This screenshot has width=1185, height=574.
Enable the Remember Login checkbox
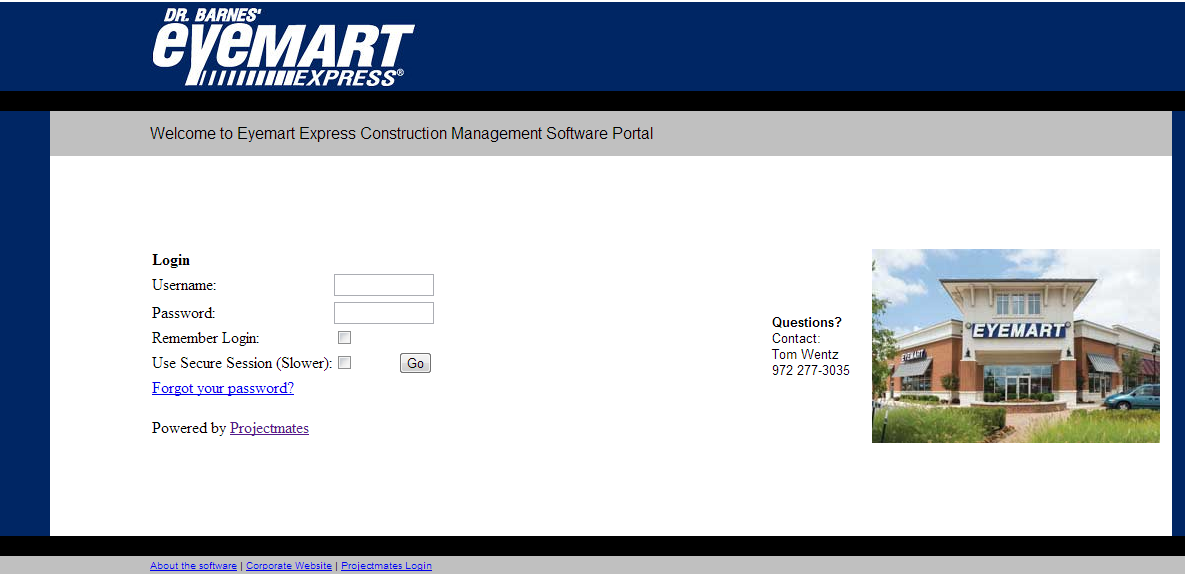(x=345, y=338)
